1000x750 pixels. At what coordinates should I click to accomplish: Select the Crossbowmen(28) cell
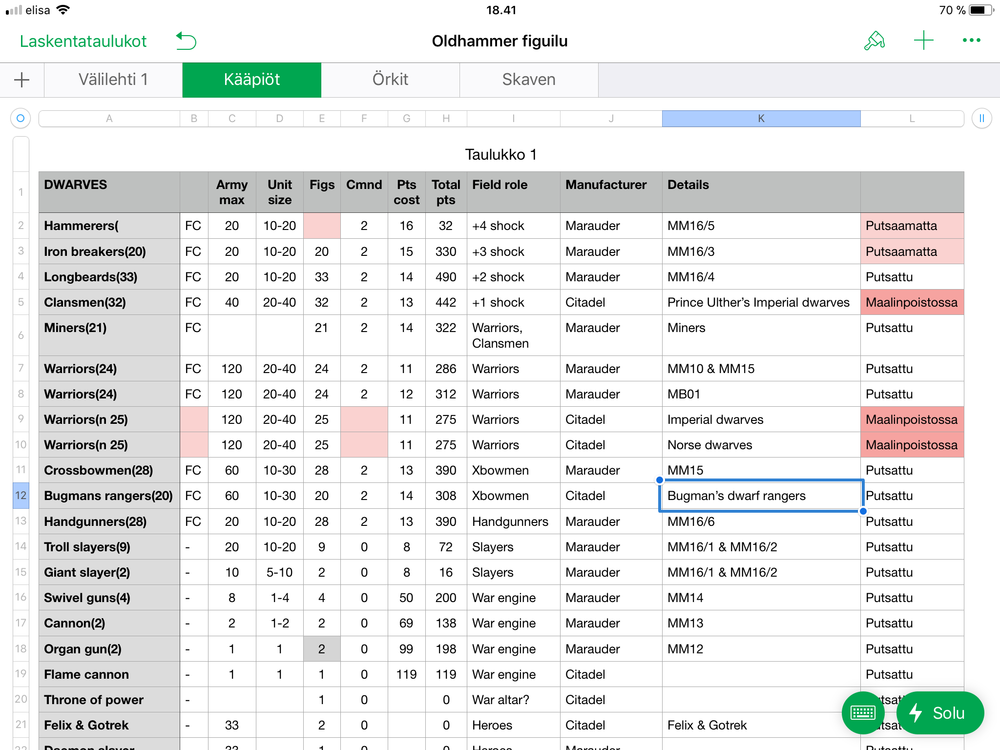(x=109, y=470)
